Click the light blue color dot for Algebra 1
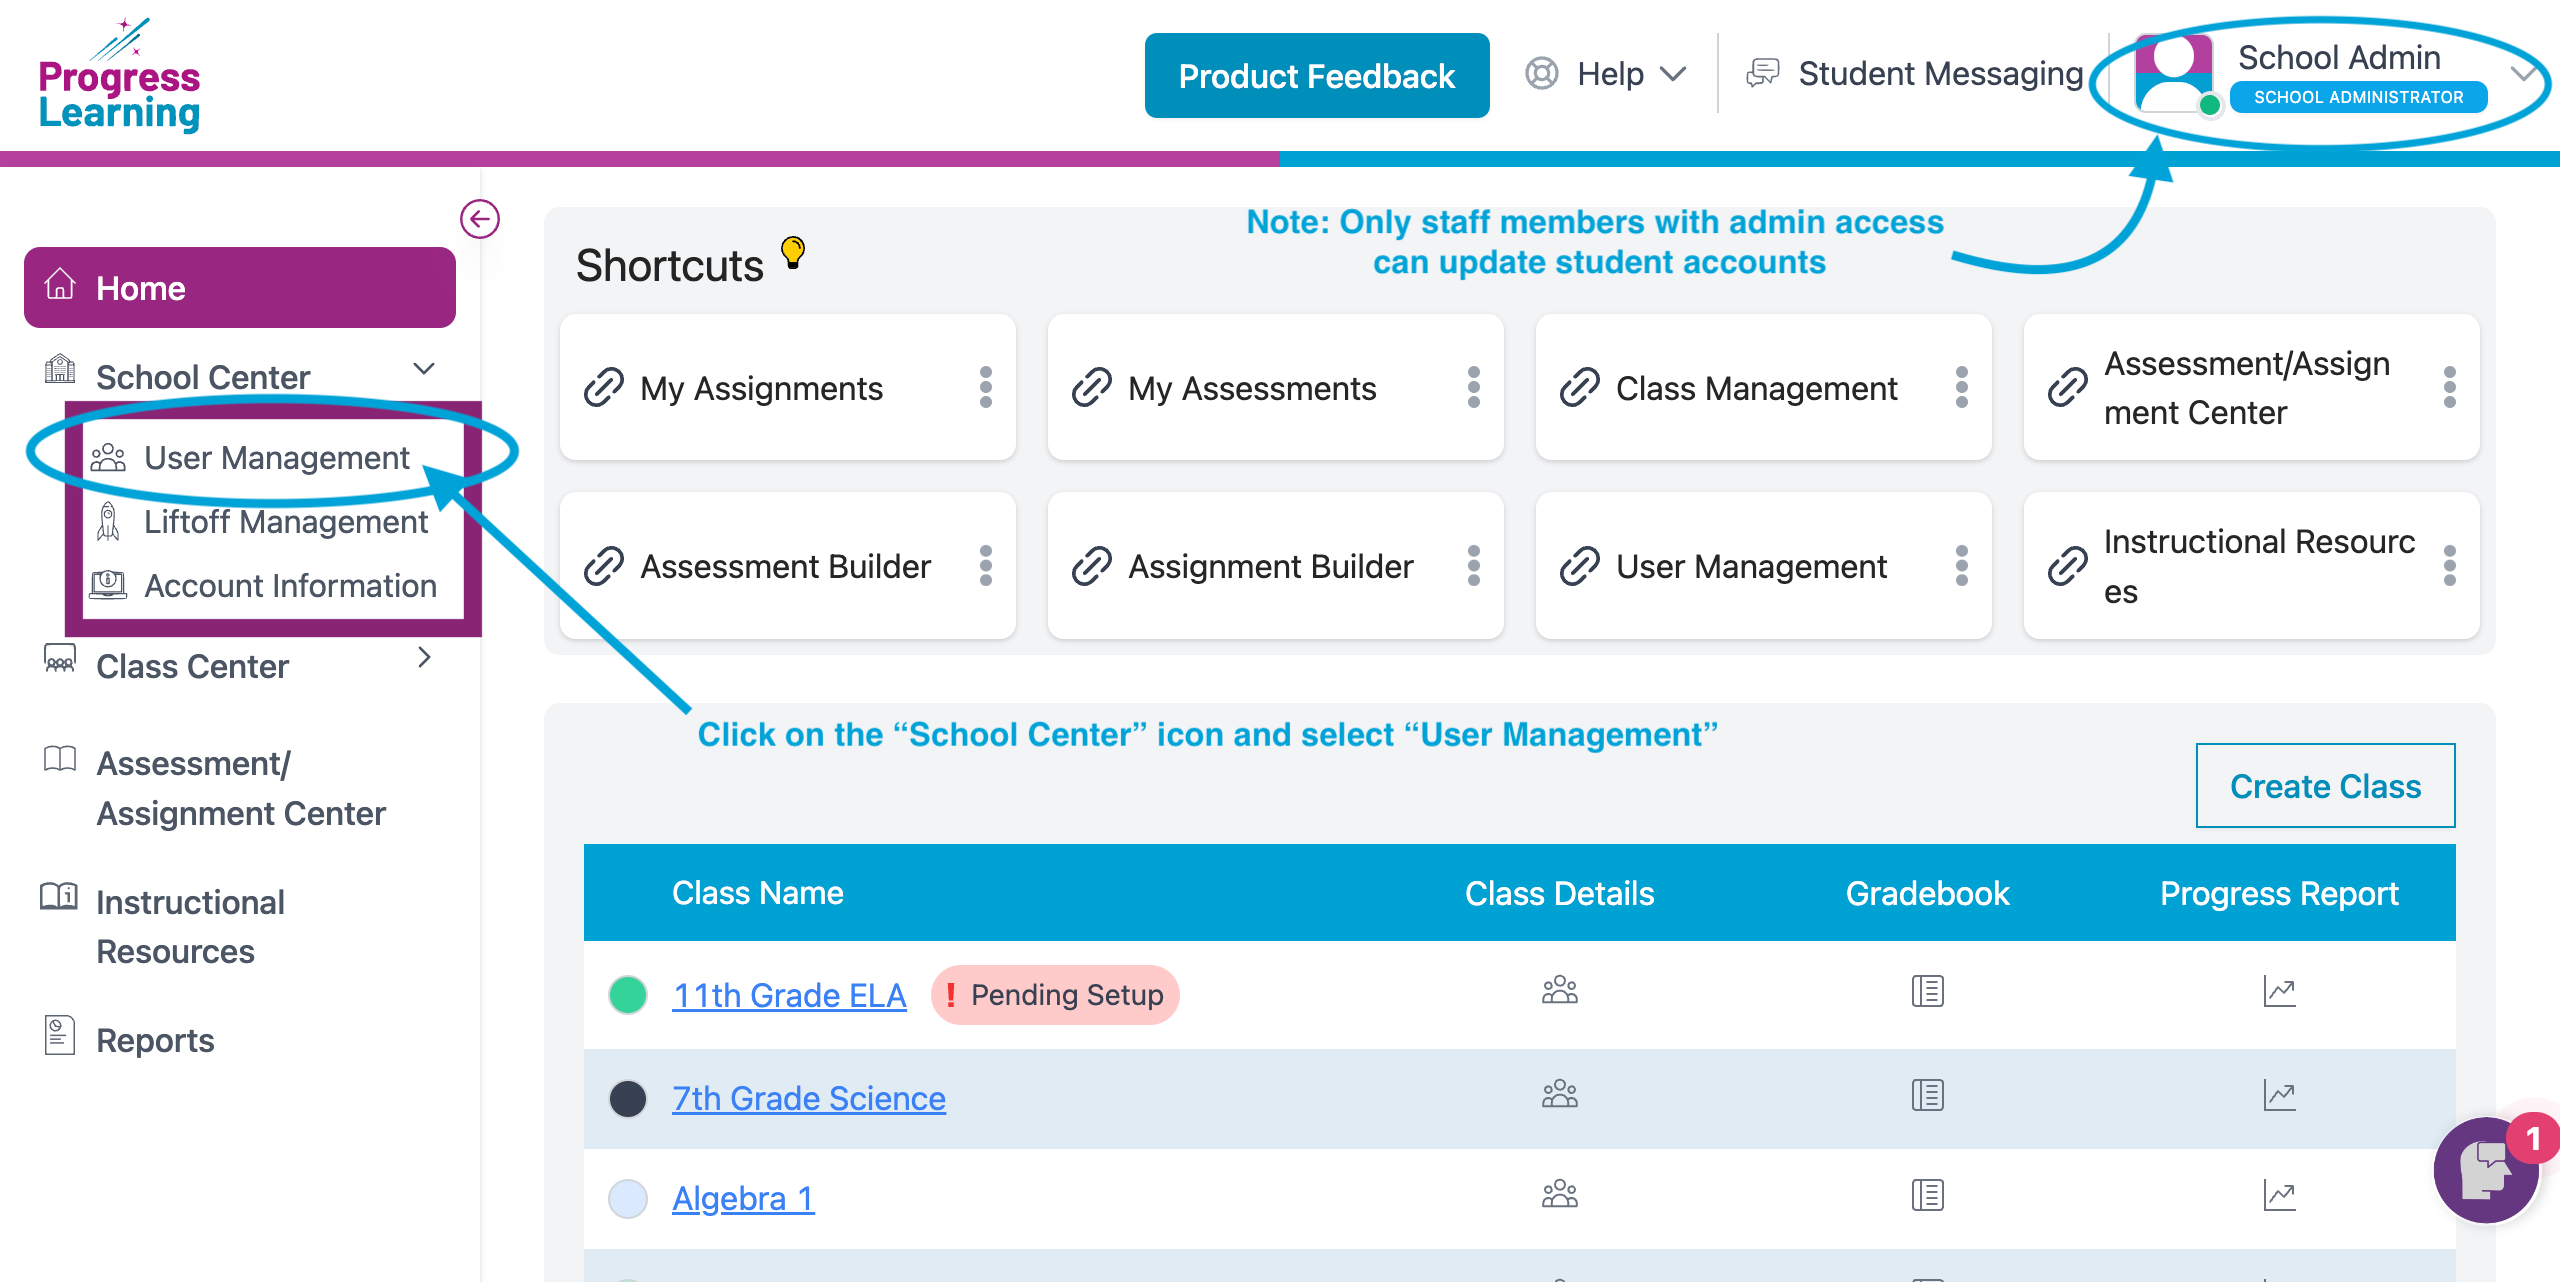Screen dimensions: 2560x1282 click(628, 1198)
